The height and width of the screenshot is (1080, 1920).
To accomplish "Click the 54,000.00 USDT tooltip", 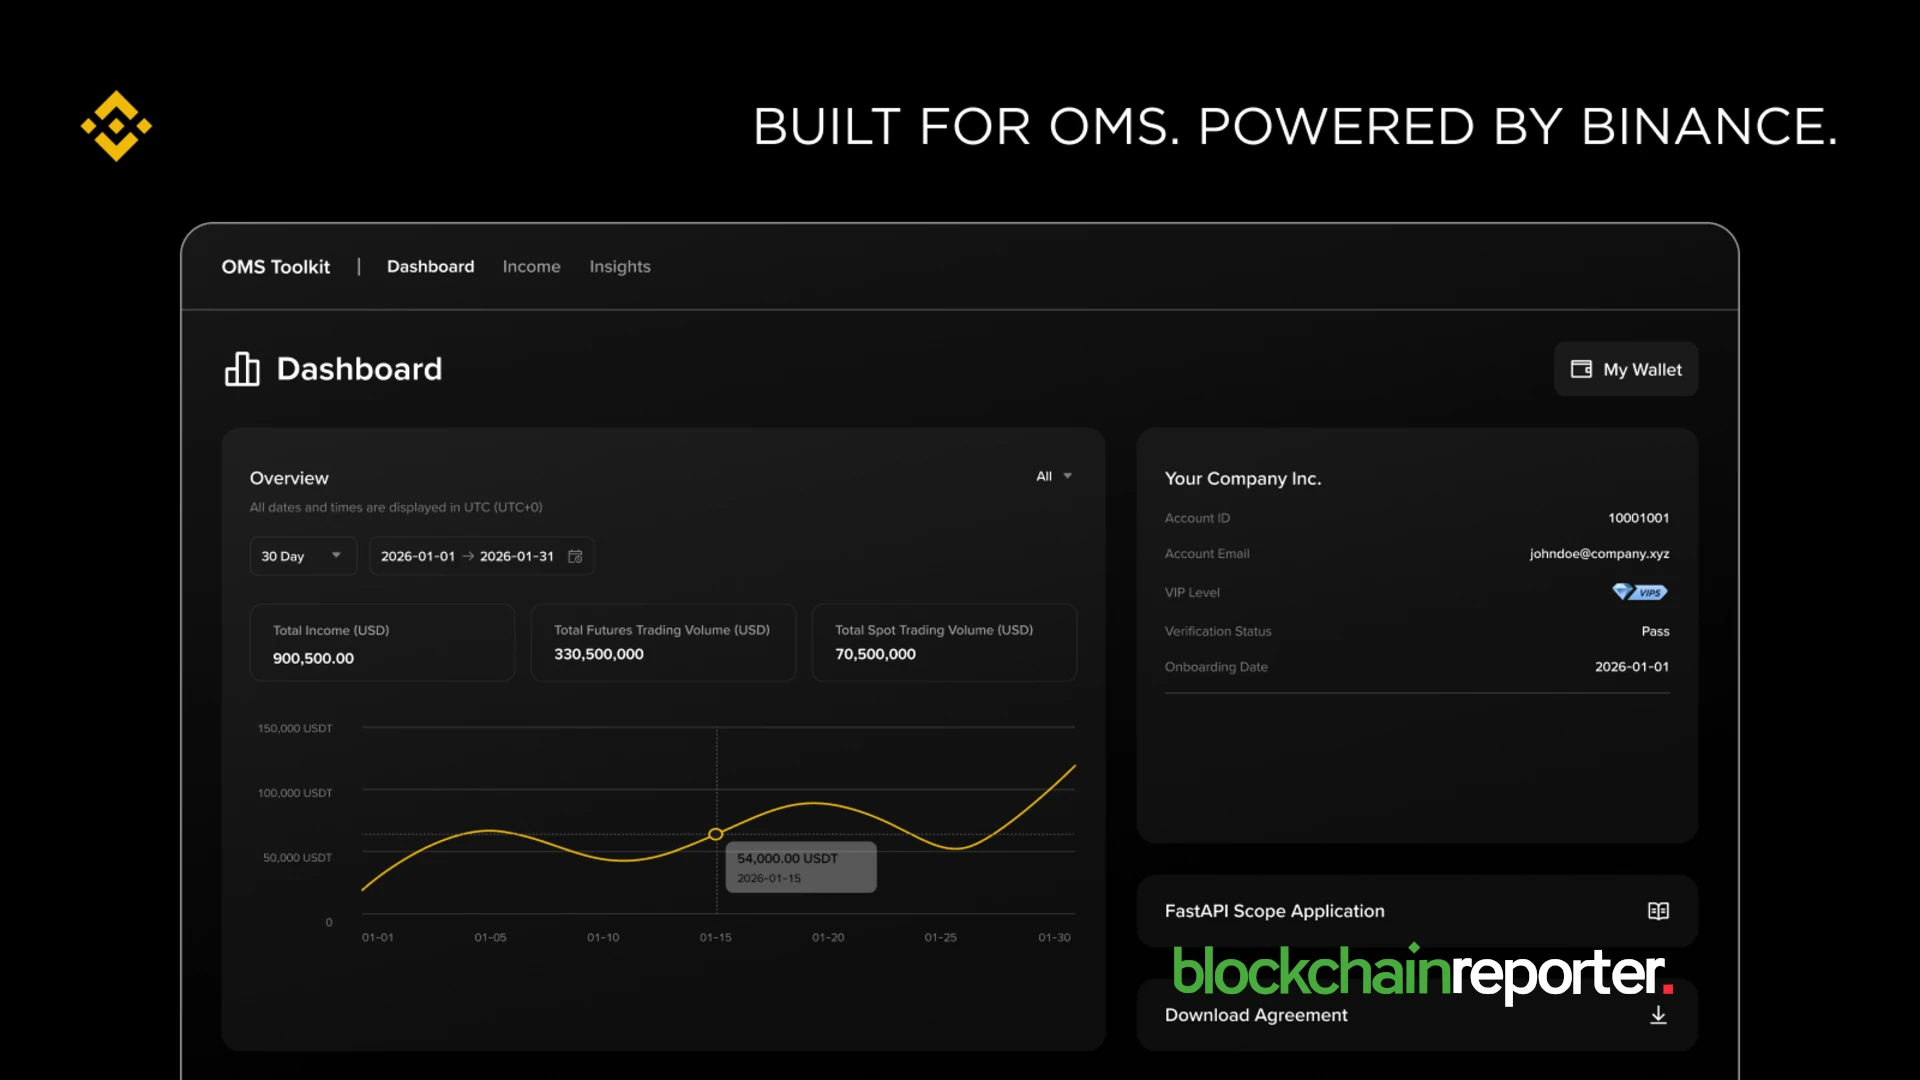I will pyautogui.click(x=801, y=867).
